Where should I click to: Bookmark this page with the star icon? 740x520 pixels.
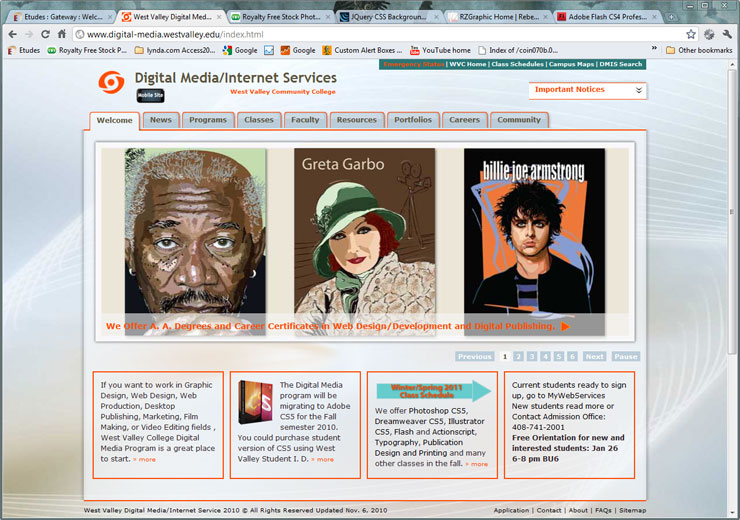point(691,34)
